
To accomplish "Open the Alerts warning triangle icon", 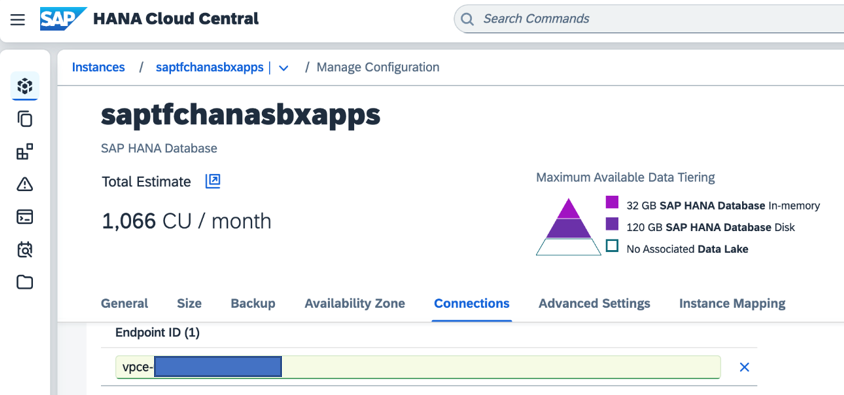I will (x=25, y=185).
